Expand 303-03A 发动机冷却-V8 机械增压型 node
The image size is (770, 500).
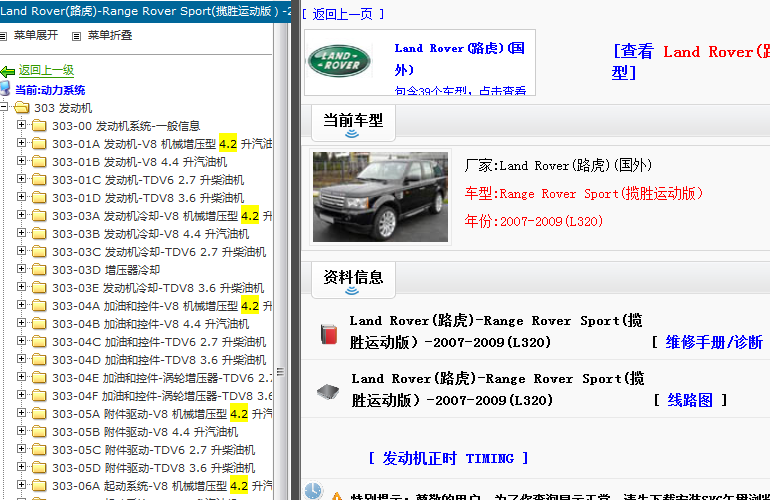(21, 215)
